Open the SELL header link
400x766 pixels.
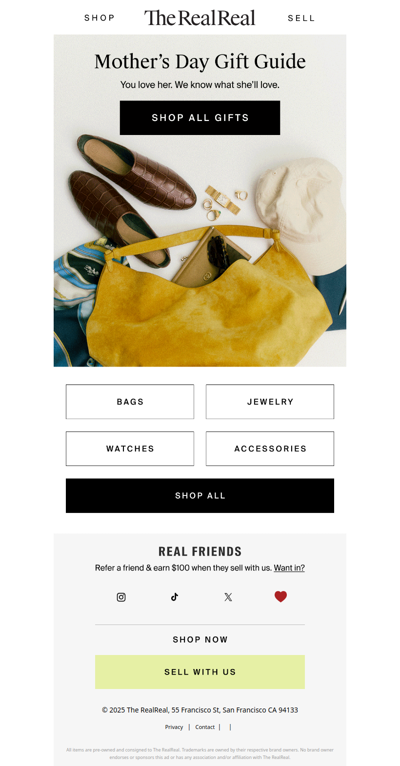[301, 19]
